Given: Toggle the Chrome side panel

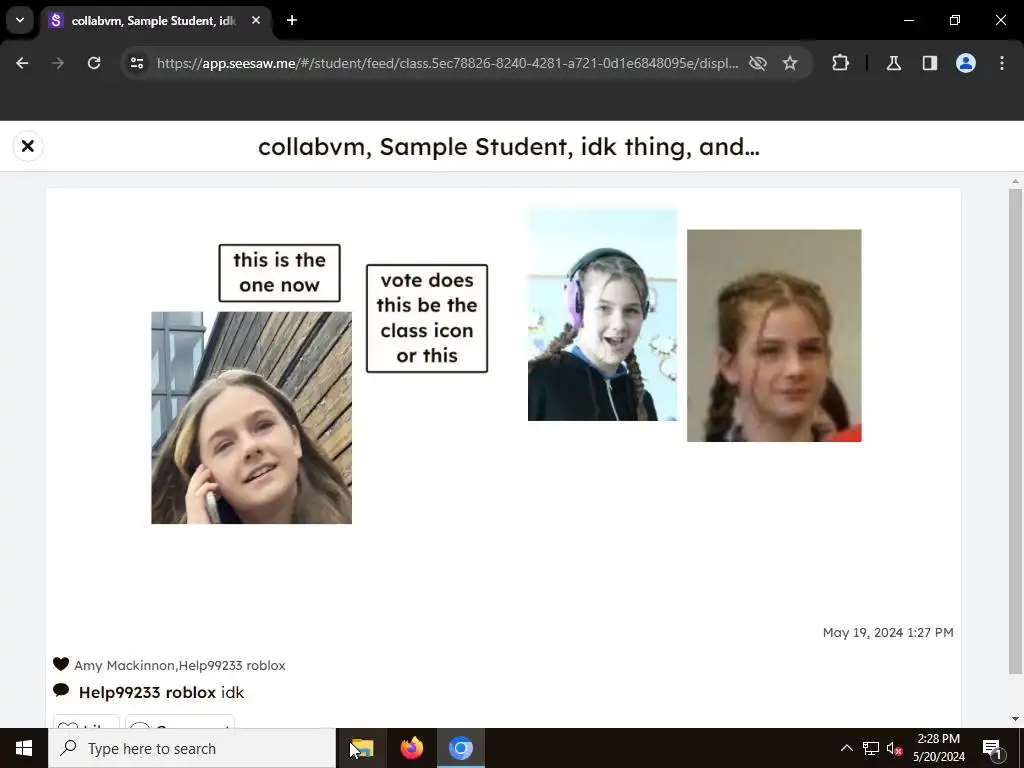Looking at the screenshot, I should tap(930, 63).
